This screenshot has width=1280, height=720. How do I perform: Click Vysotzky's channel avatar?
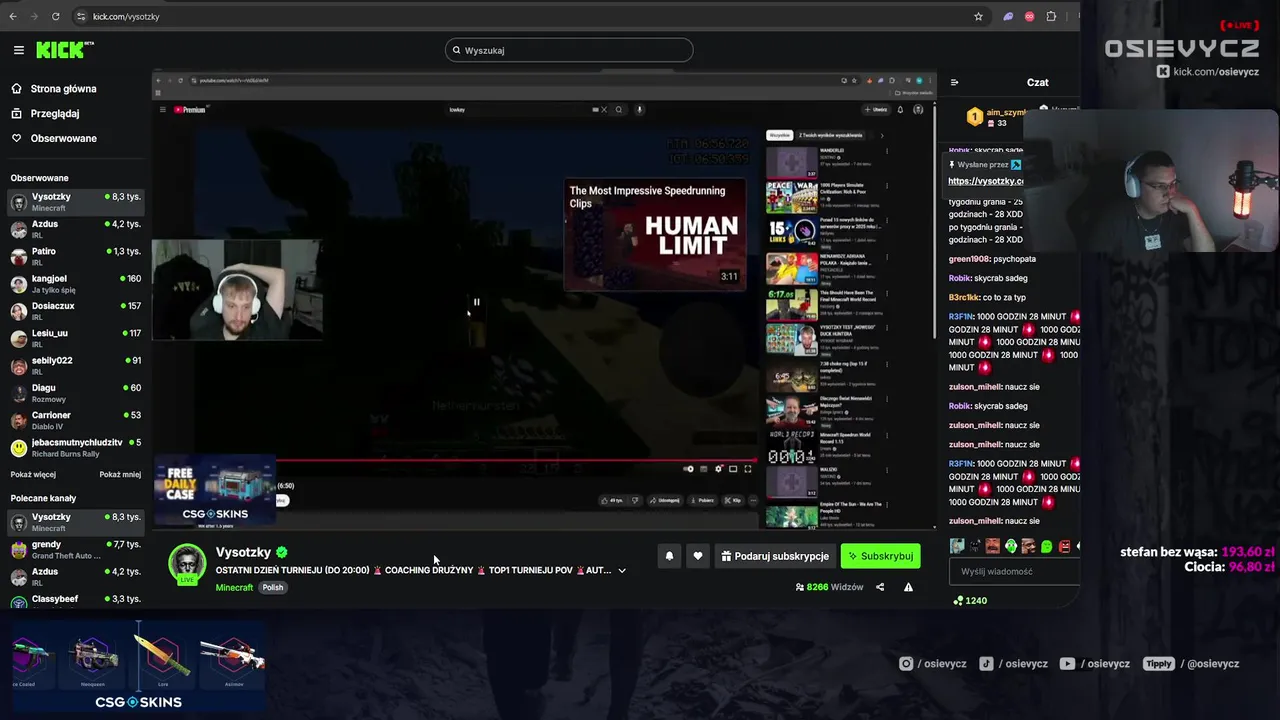click(x=187, y=564)
